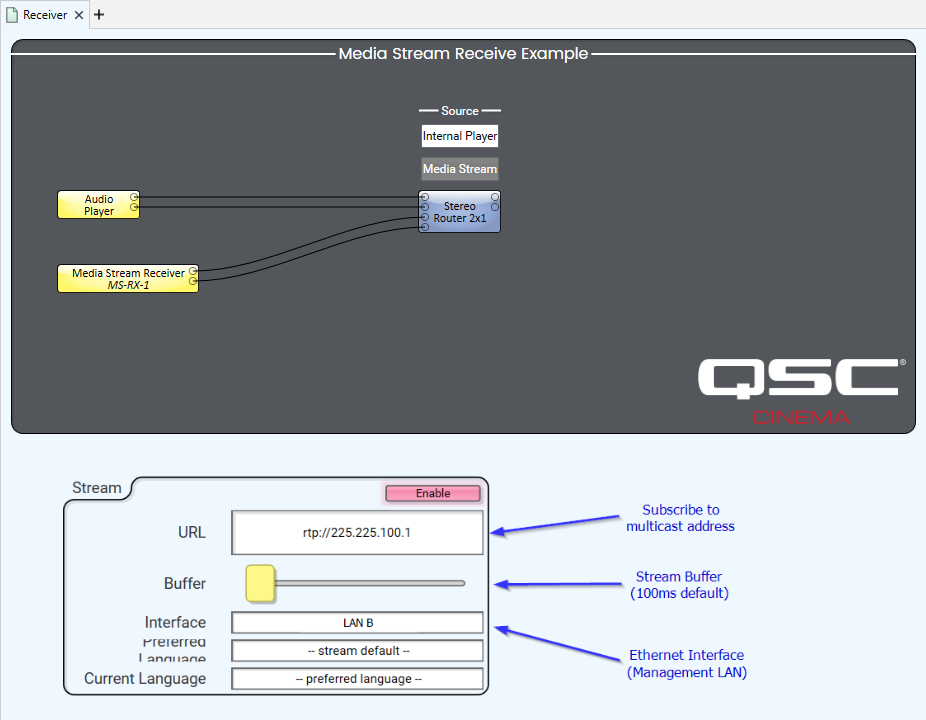Click the yellow Buffer slider handle
This screenshot has width=926, height=720.
click(x=260, y=583)
